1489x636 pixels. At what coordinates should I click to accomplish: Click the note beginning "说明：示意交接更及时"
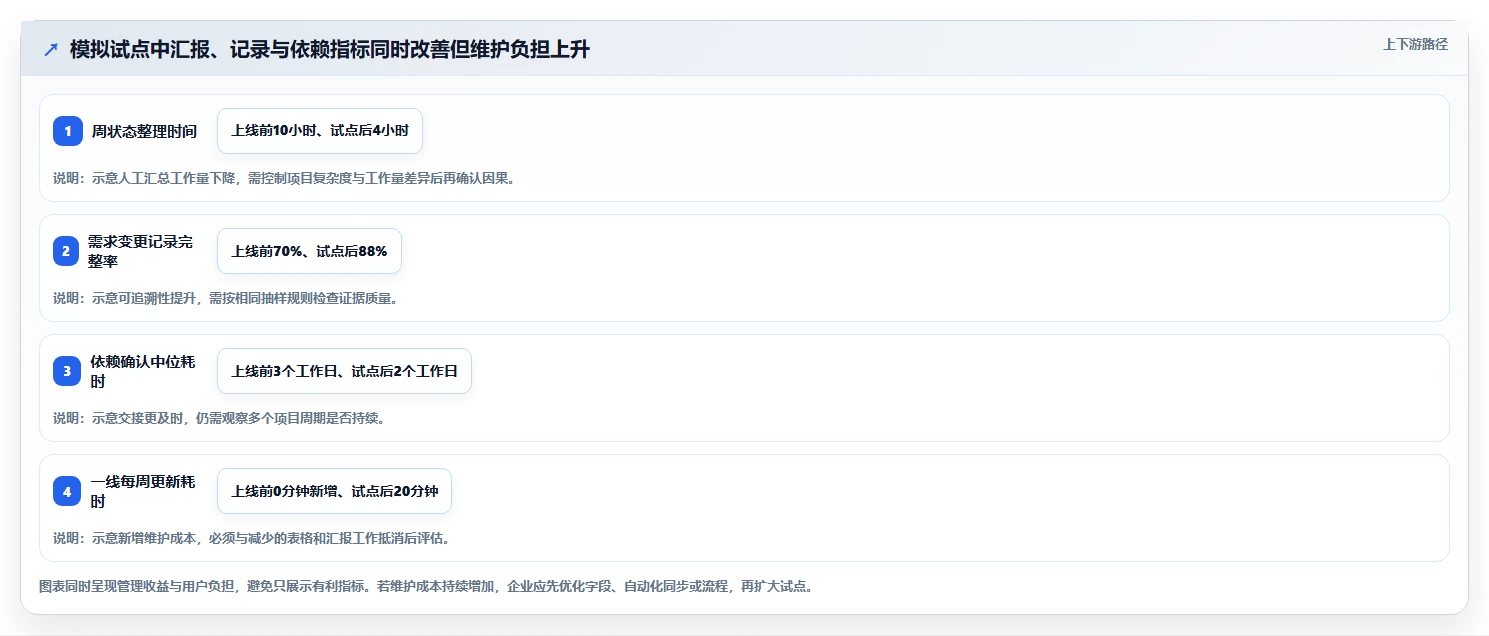pyautogui.click(x=219, y=419)
